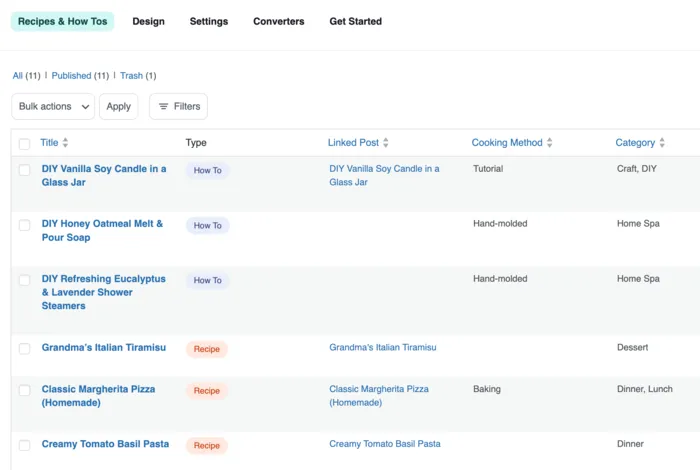The height and width of the screenshot is (470, 700).
Task: Select the DIY Vanilla Soy Candle checkbox
Action: click(x=25, y=170)
